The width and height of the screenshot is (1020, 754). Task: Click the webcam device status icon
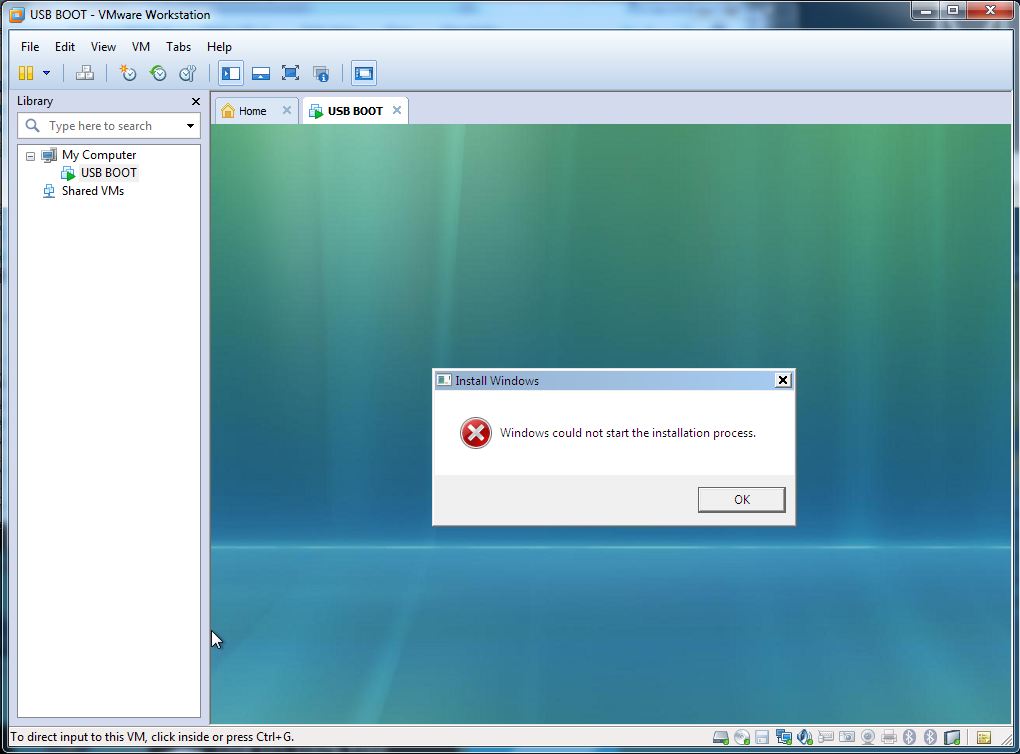868,737
